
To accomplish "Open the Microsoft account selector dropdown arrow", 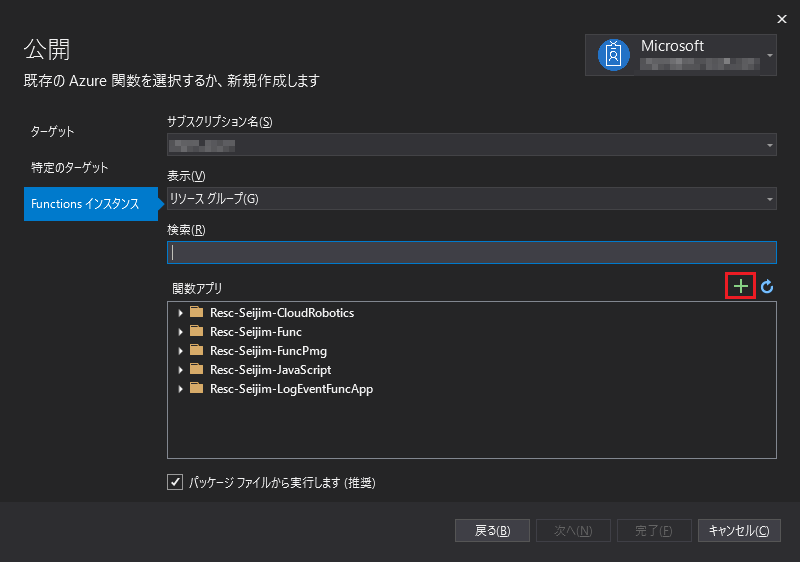I will point(769,55).
